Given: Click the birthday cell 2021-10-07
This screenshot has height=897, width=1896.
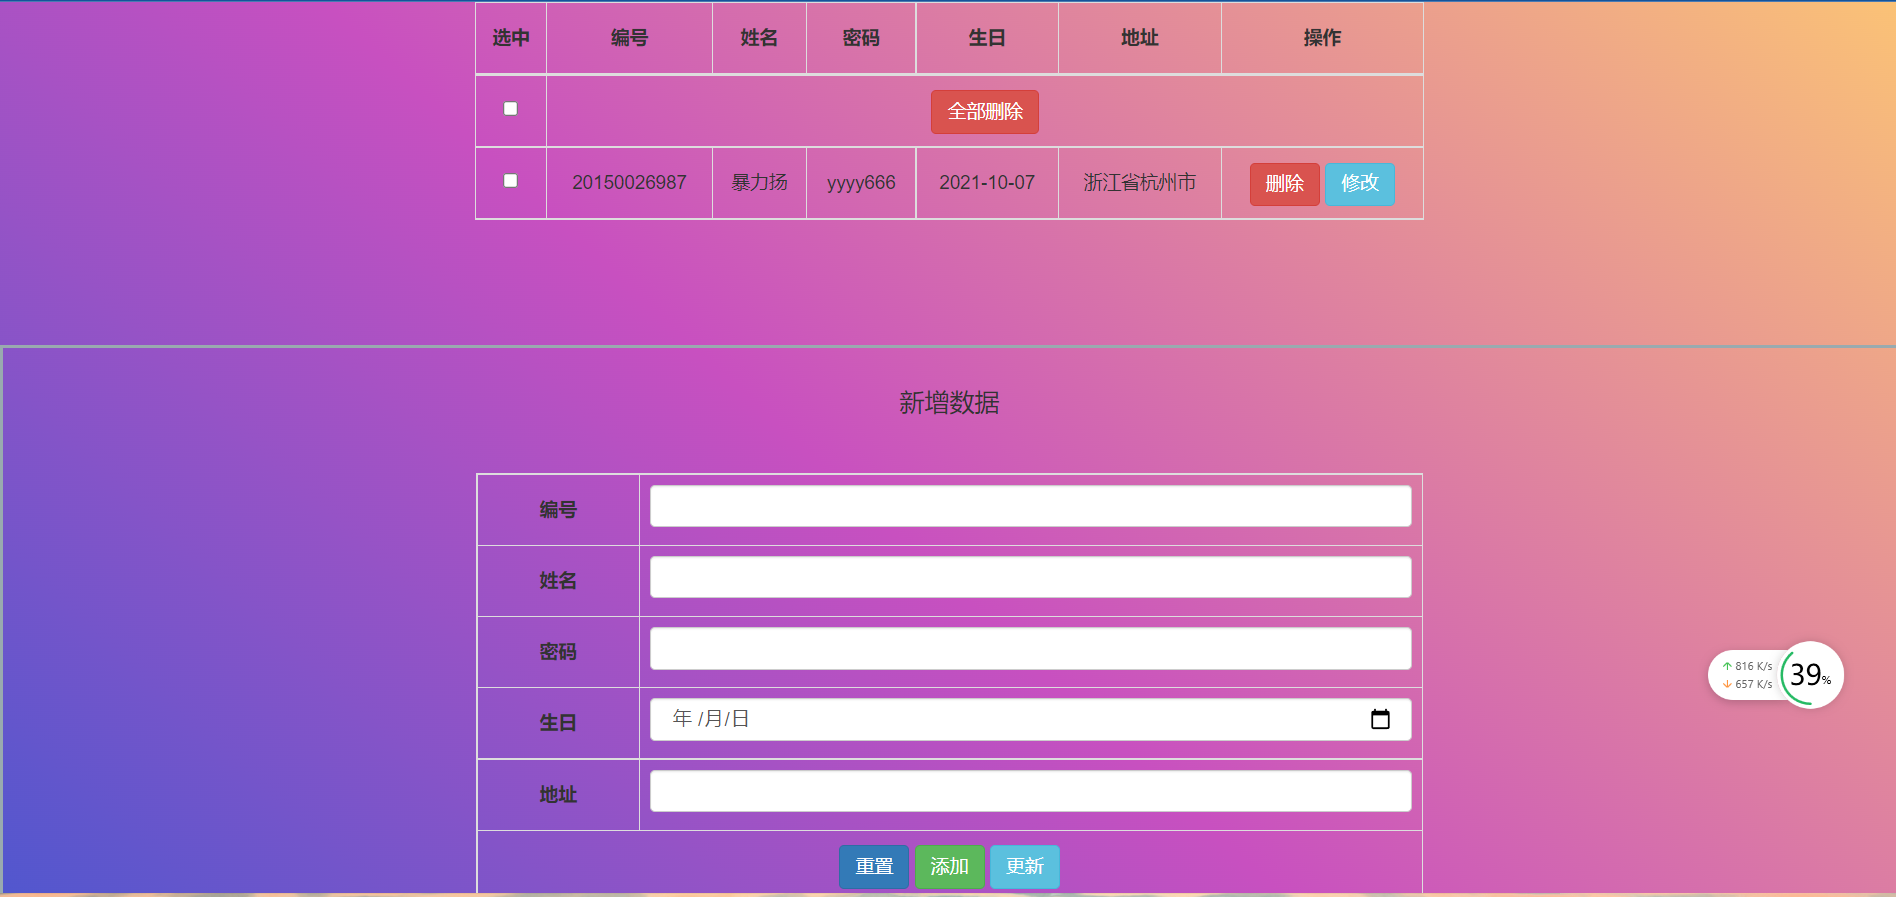Looking at the screenshot, I should point(987,183).
